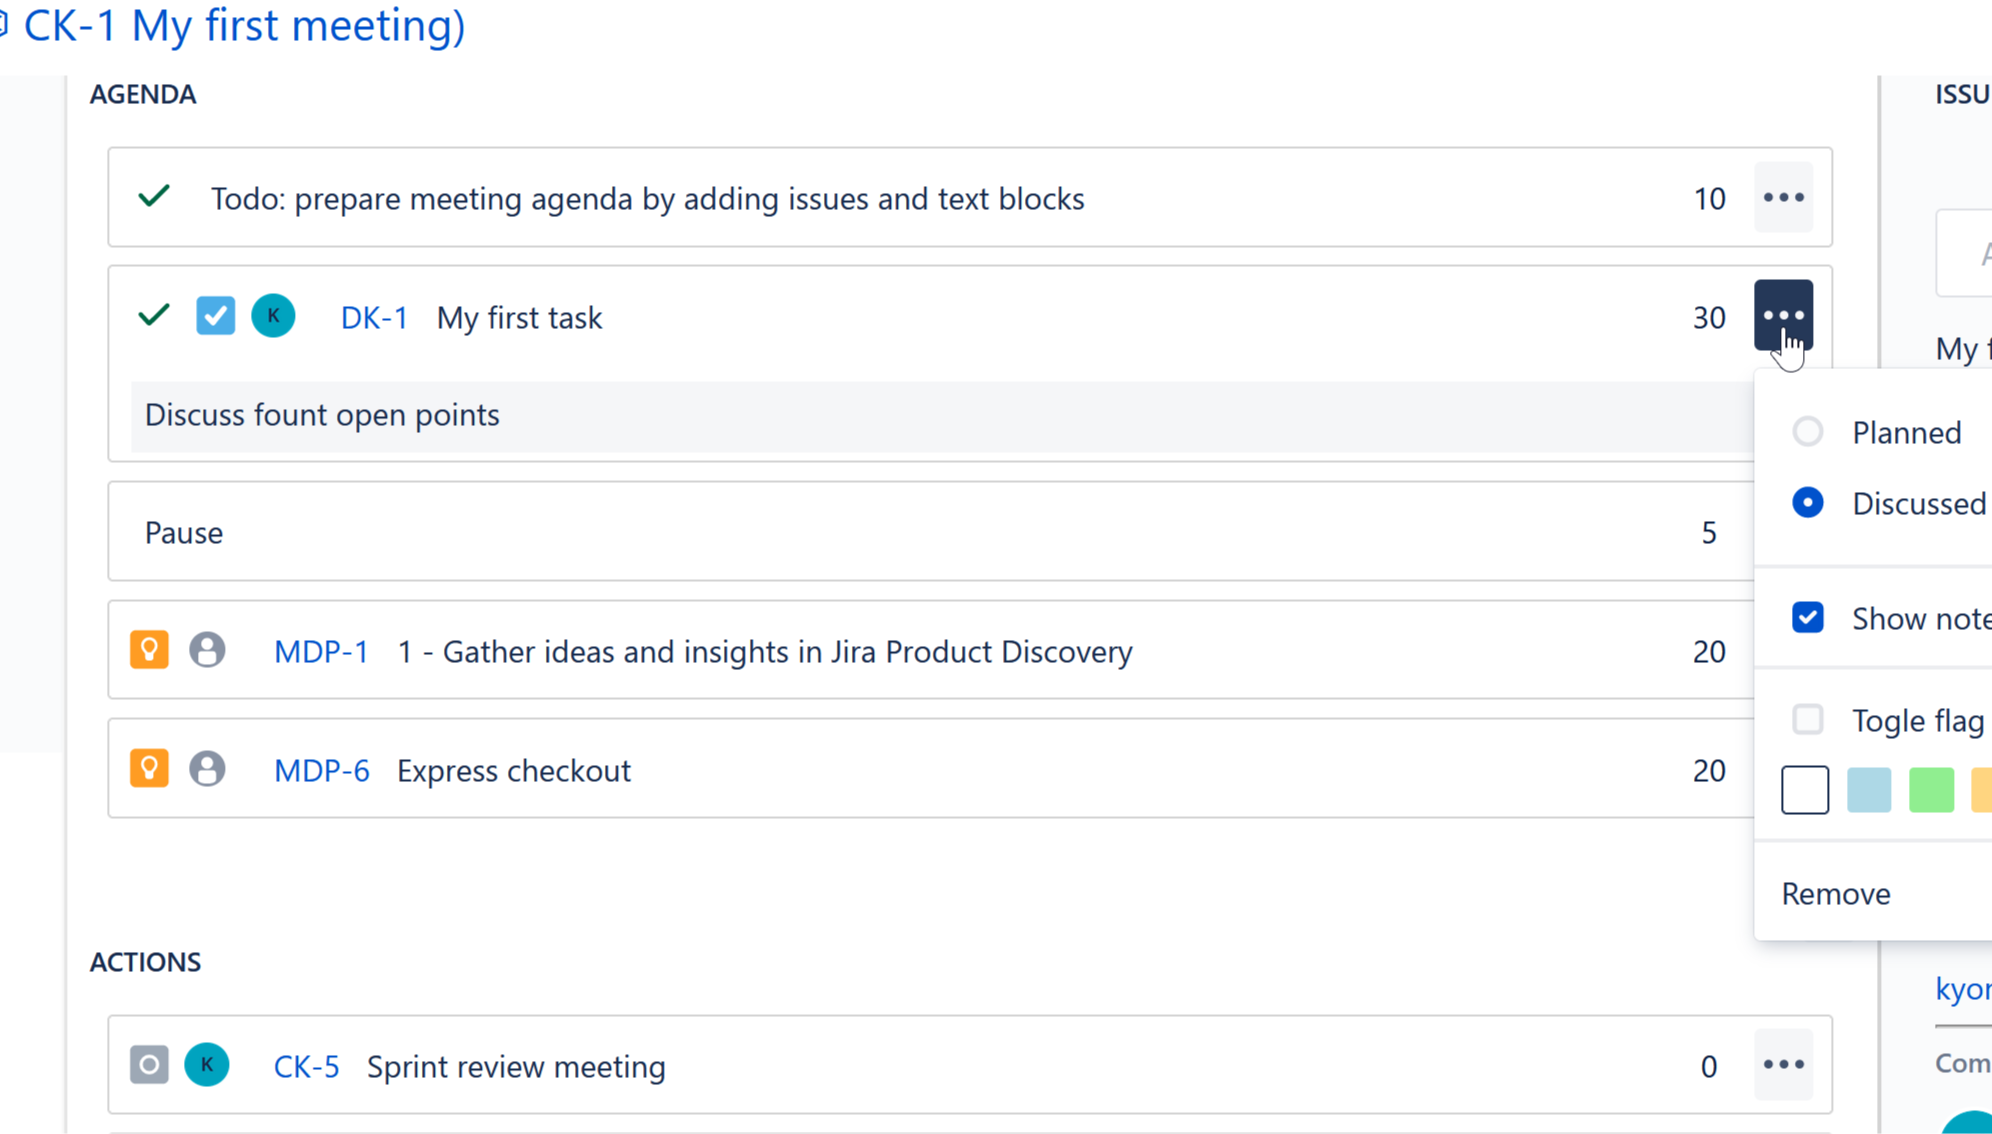Close the DK-1 more options menu

click(x=1783, y=315)
